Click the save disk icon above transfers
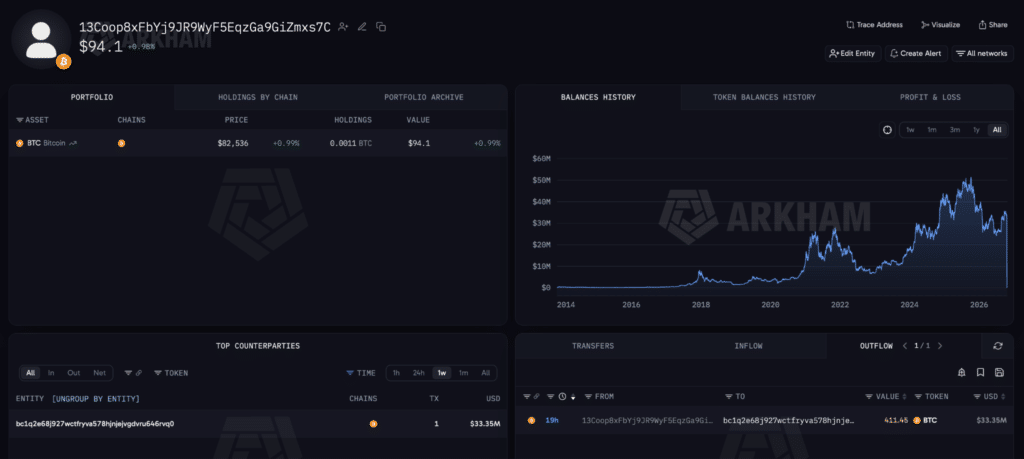 (x=999, y=372)
